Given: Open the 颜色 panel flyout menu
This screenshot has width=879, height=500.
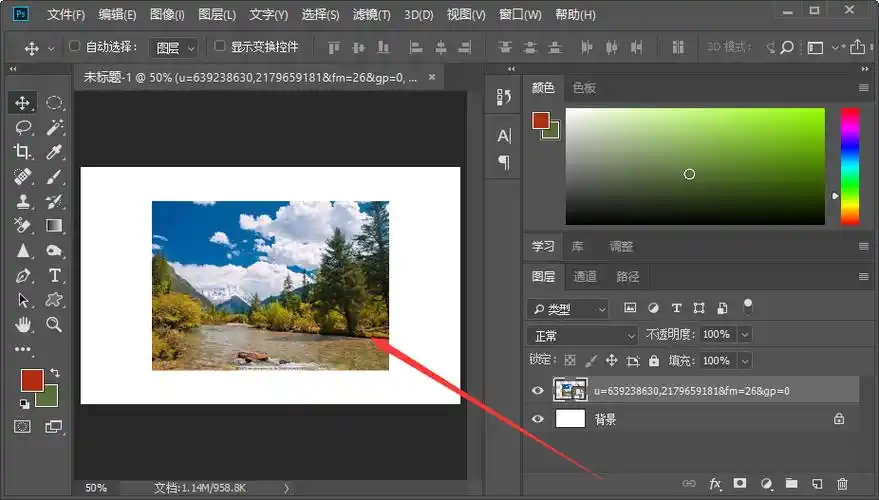Looking at the screenshot, I should pos(863,88).
